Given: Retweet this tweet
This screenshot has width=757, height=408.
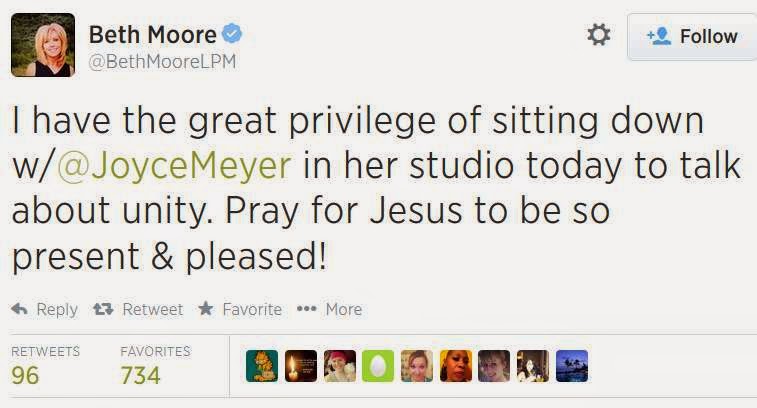Looking at the screenshot, I should pos(138,309).
